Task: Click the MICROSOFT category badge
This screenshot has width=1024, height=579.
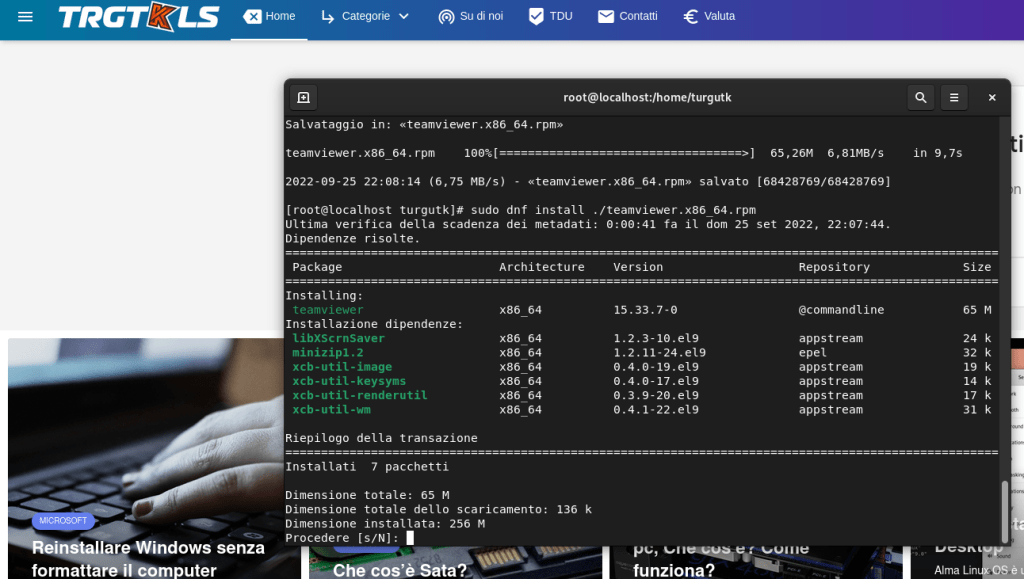Action: [x=63, y=521]
